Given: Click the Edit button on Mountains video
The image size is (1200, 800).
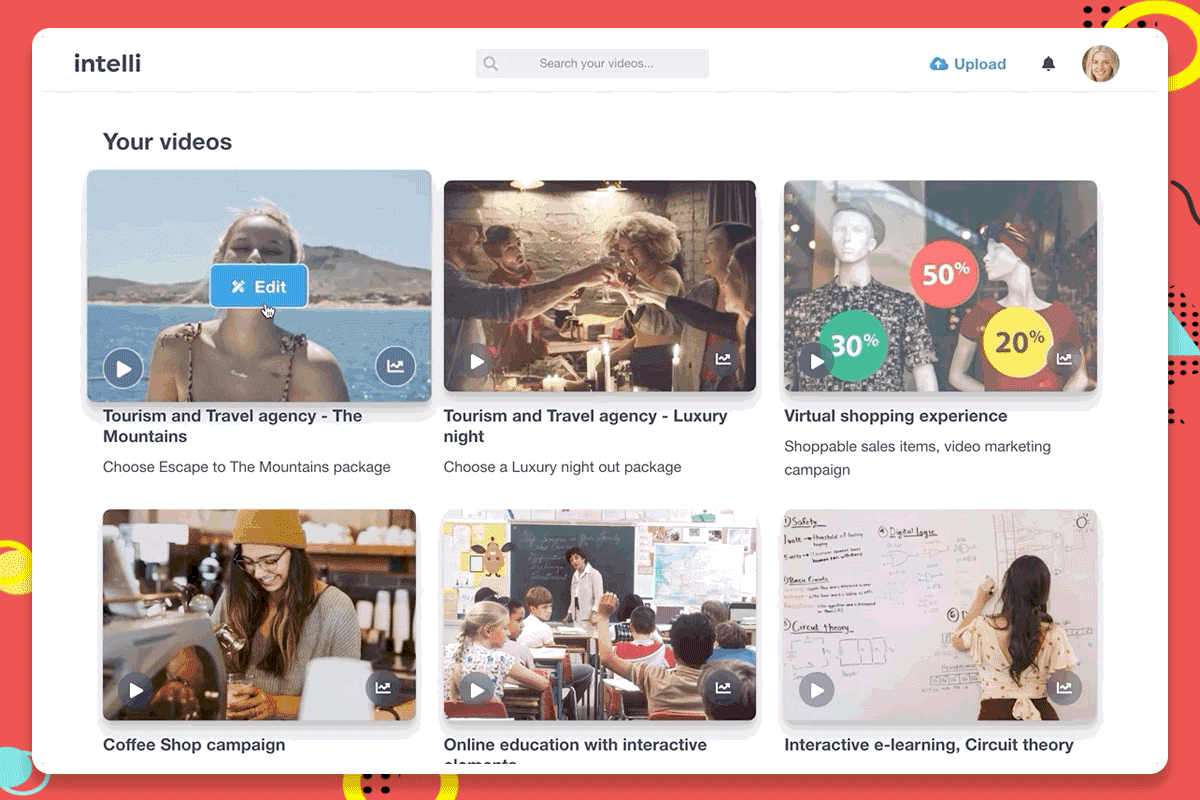Looking at the screenshot, I should click(259, 287).
